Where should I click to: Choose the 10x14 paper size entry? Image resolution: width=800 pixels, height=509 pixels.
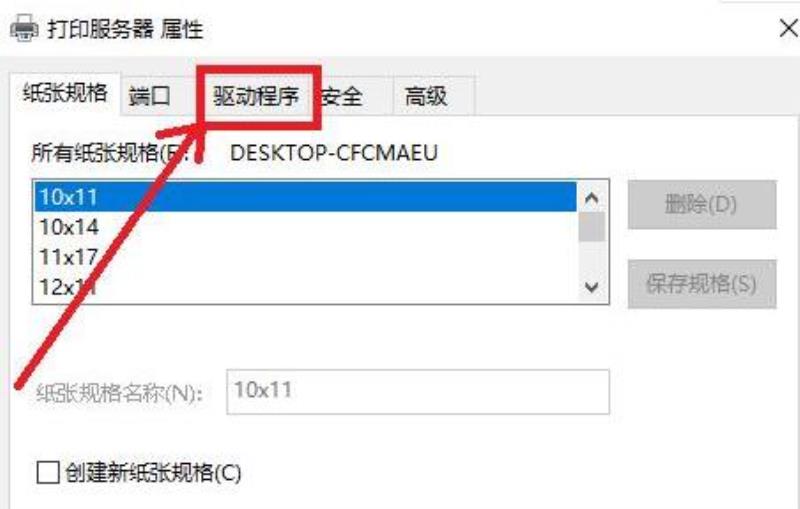(305, 227)
